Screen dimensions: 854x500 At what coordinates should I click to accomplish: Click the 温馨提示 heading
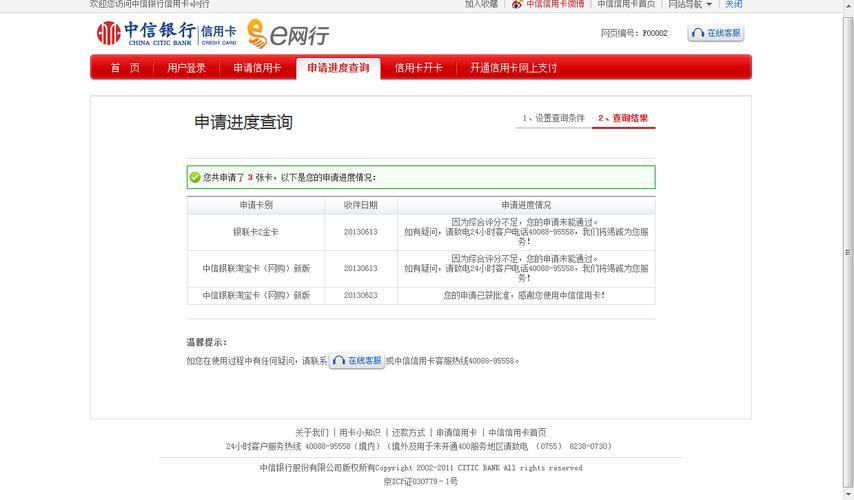pos(206,342)
